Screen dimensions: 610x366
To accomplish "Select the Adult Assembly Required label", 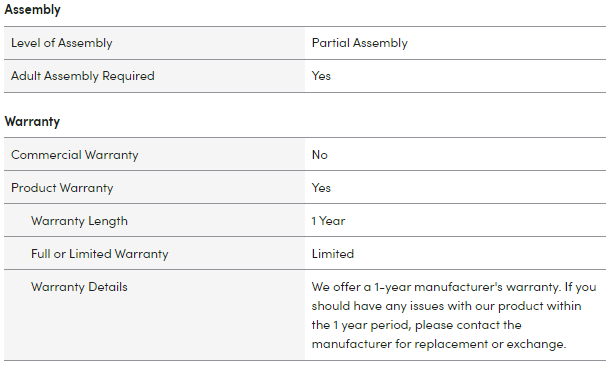I will 82,76.
